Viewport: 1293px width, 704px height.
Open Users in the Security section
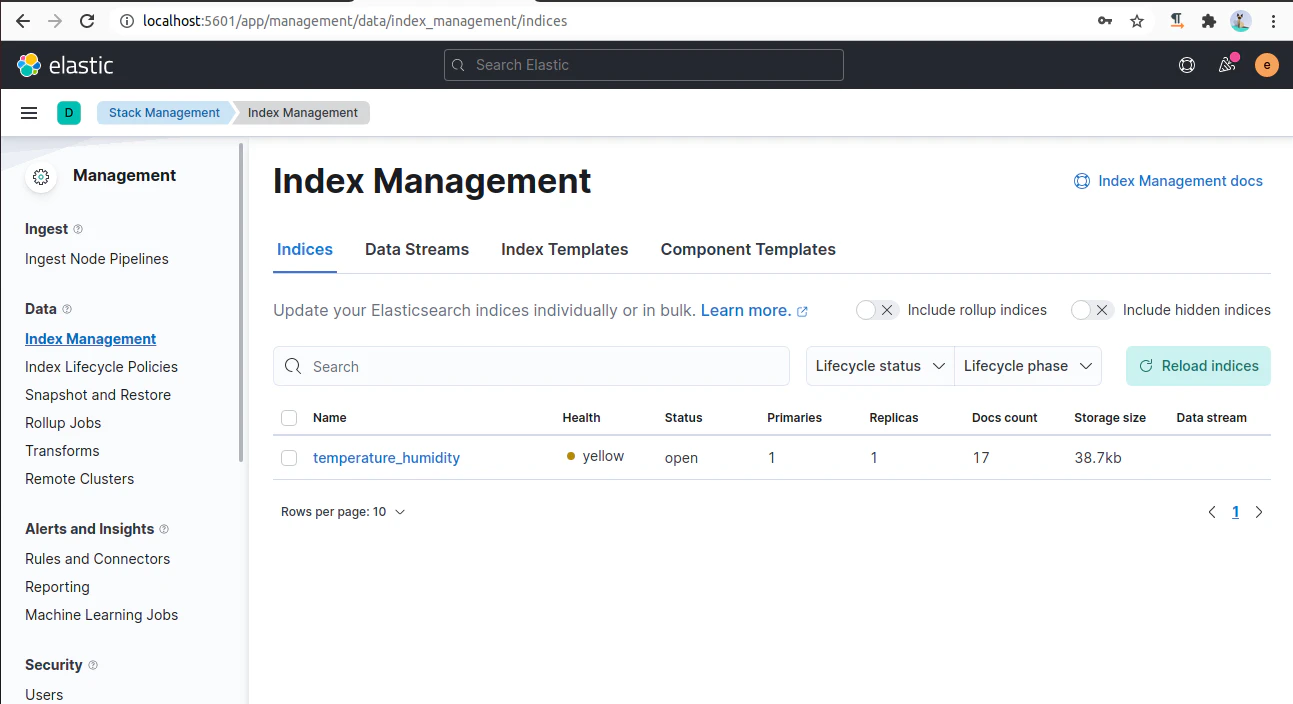click(44, 694)
